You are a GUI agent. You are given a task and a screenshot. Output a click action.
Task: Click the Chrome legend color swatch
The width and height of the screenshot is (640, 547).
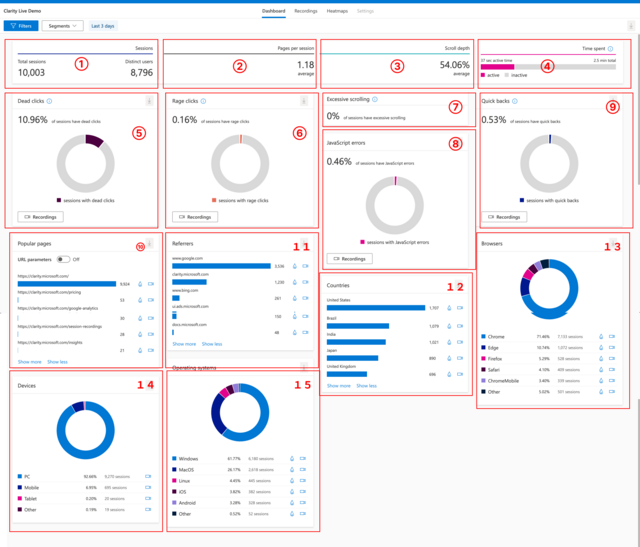click(483, 336)
